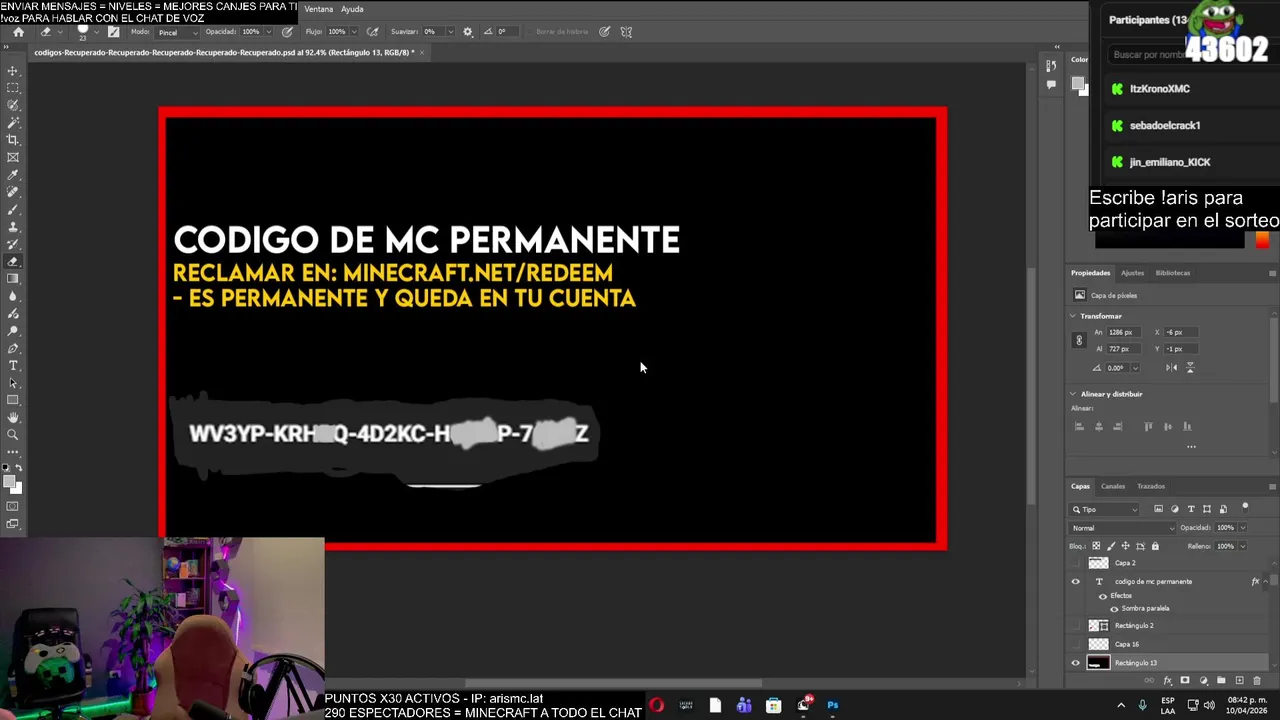The width and height of the screenshot is (1280, 720).
Task: Collapse the Transformar section
Action: pyautogui.click(x=1073, y=316)
